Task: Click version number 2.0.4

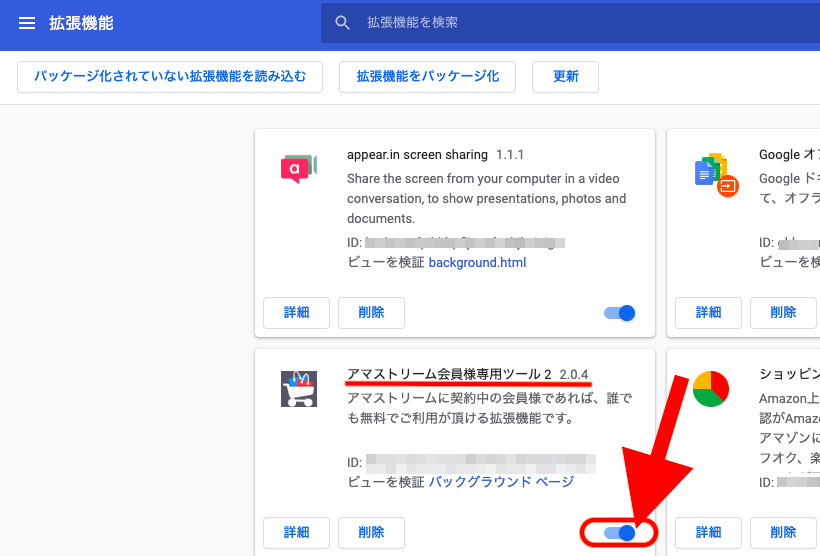Action: 574,375
